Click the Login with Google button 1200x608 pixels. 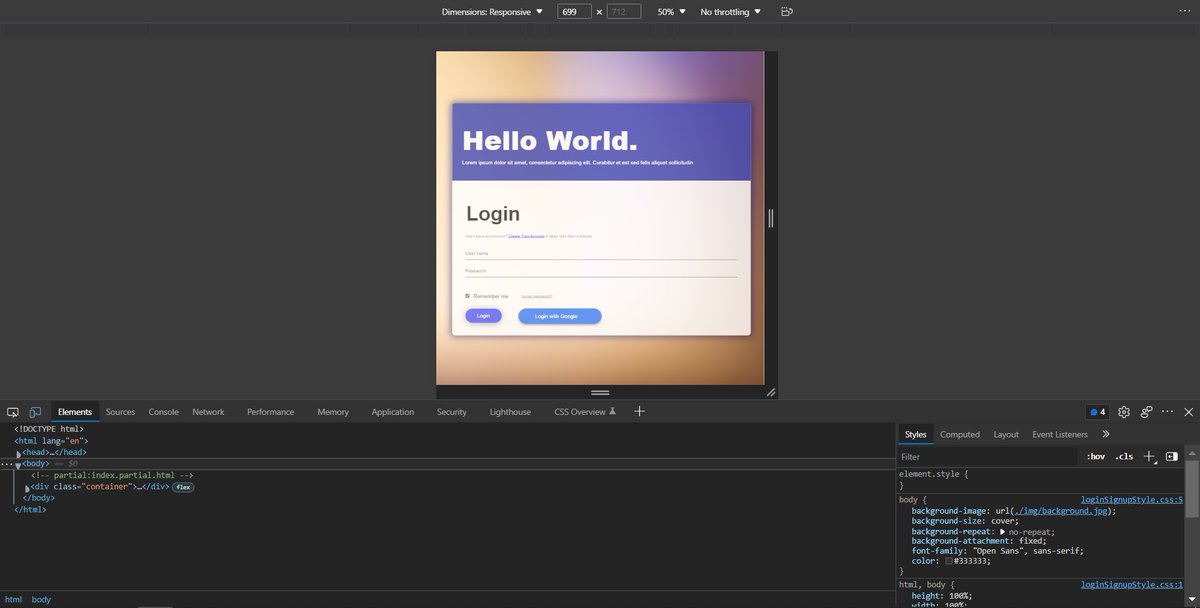[x=560, y=316]
